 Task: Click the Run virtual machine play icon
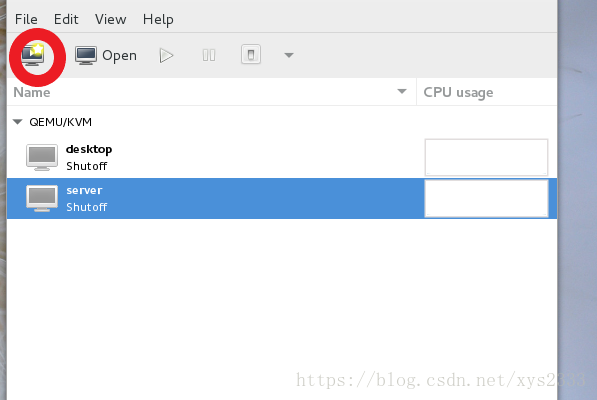[166, 56]
